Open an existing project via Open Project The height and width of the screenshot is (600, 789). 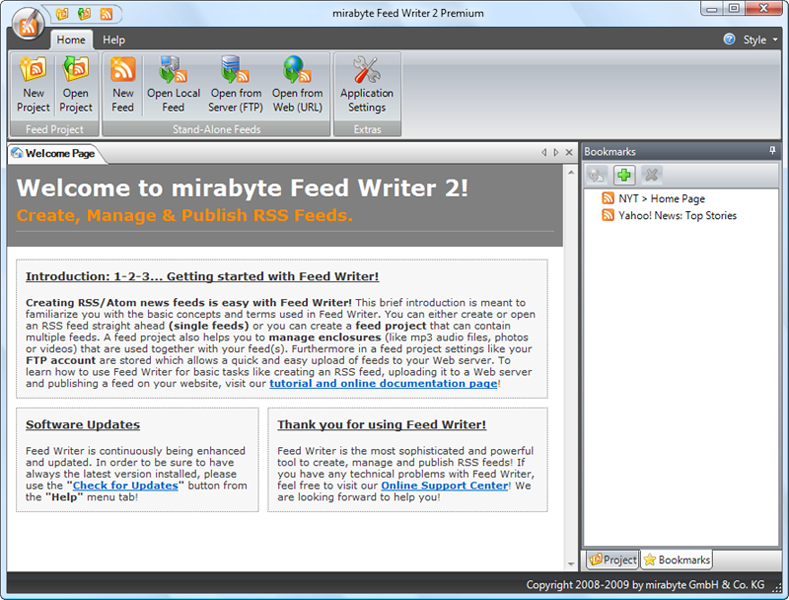pos(75,85)
